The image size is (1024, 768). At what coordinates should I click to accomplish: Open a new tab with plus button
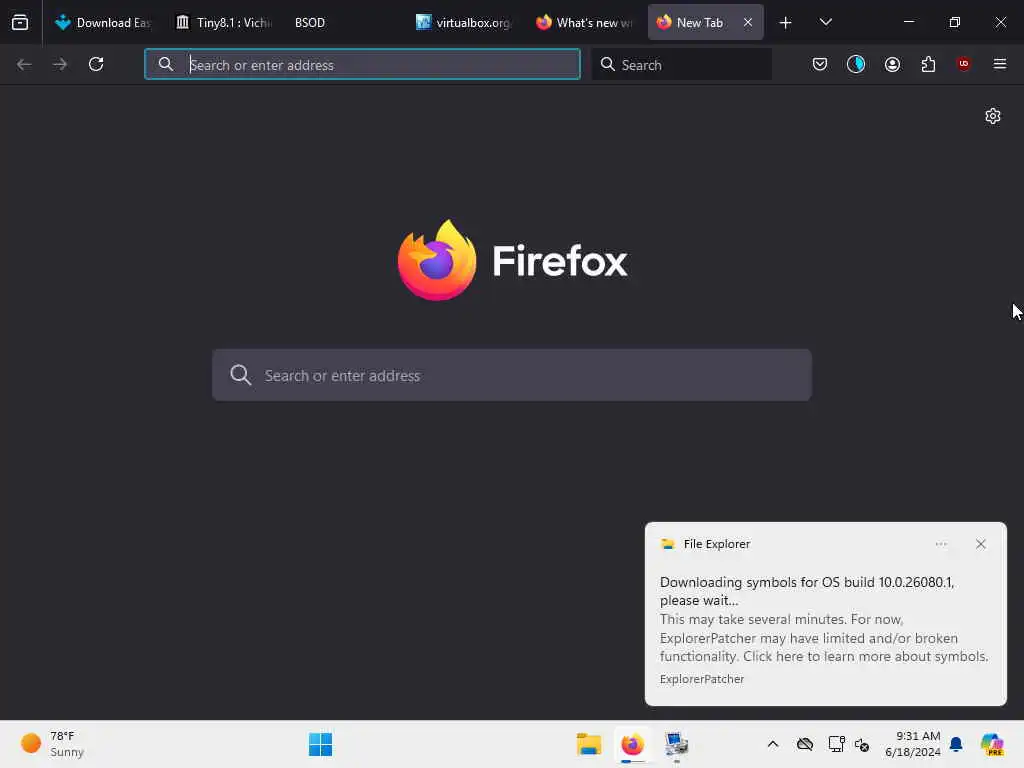click(785, 23)
